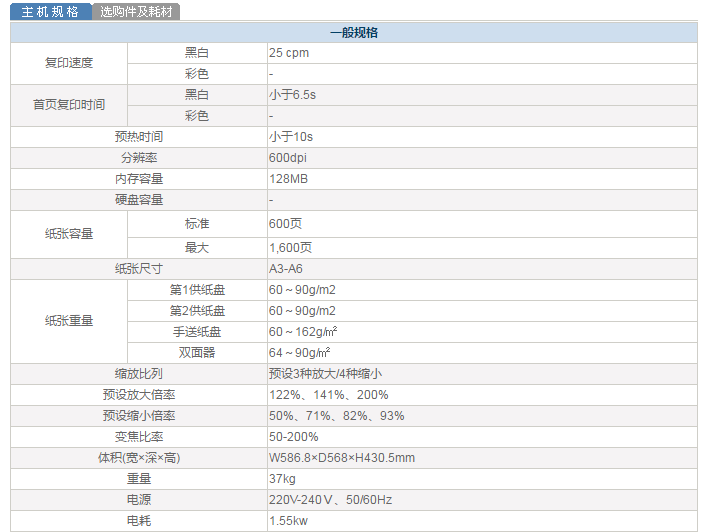Click the 重量 label
This screenshot has height=532, width=710.
click(x=139, y=479)
